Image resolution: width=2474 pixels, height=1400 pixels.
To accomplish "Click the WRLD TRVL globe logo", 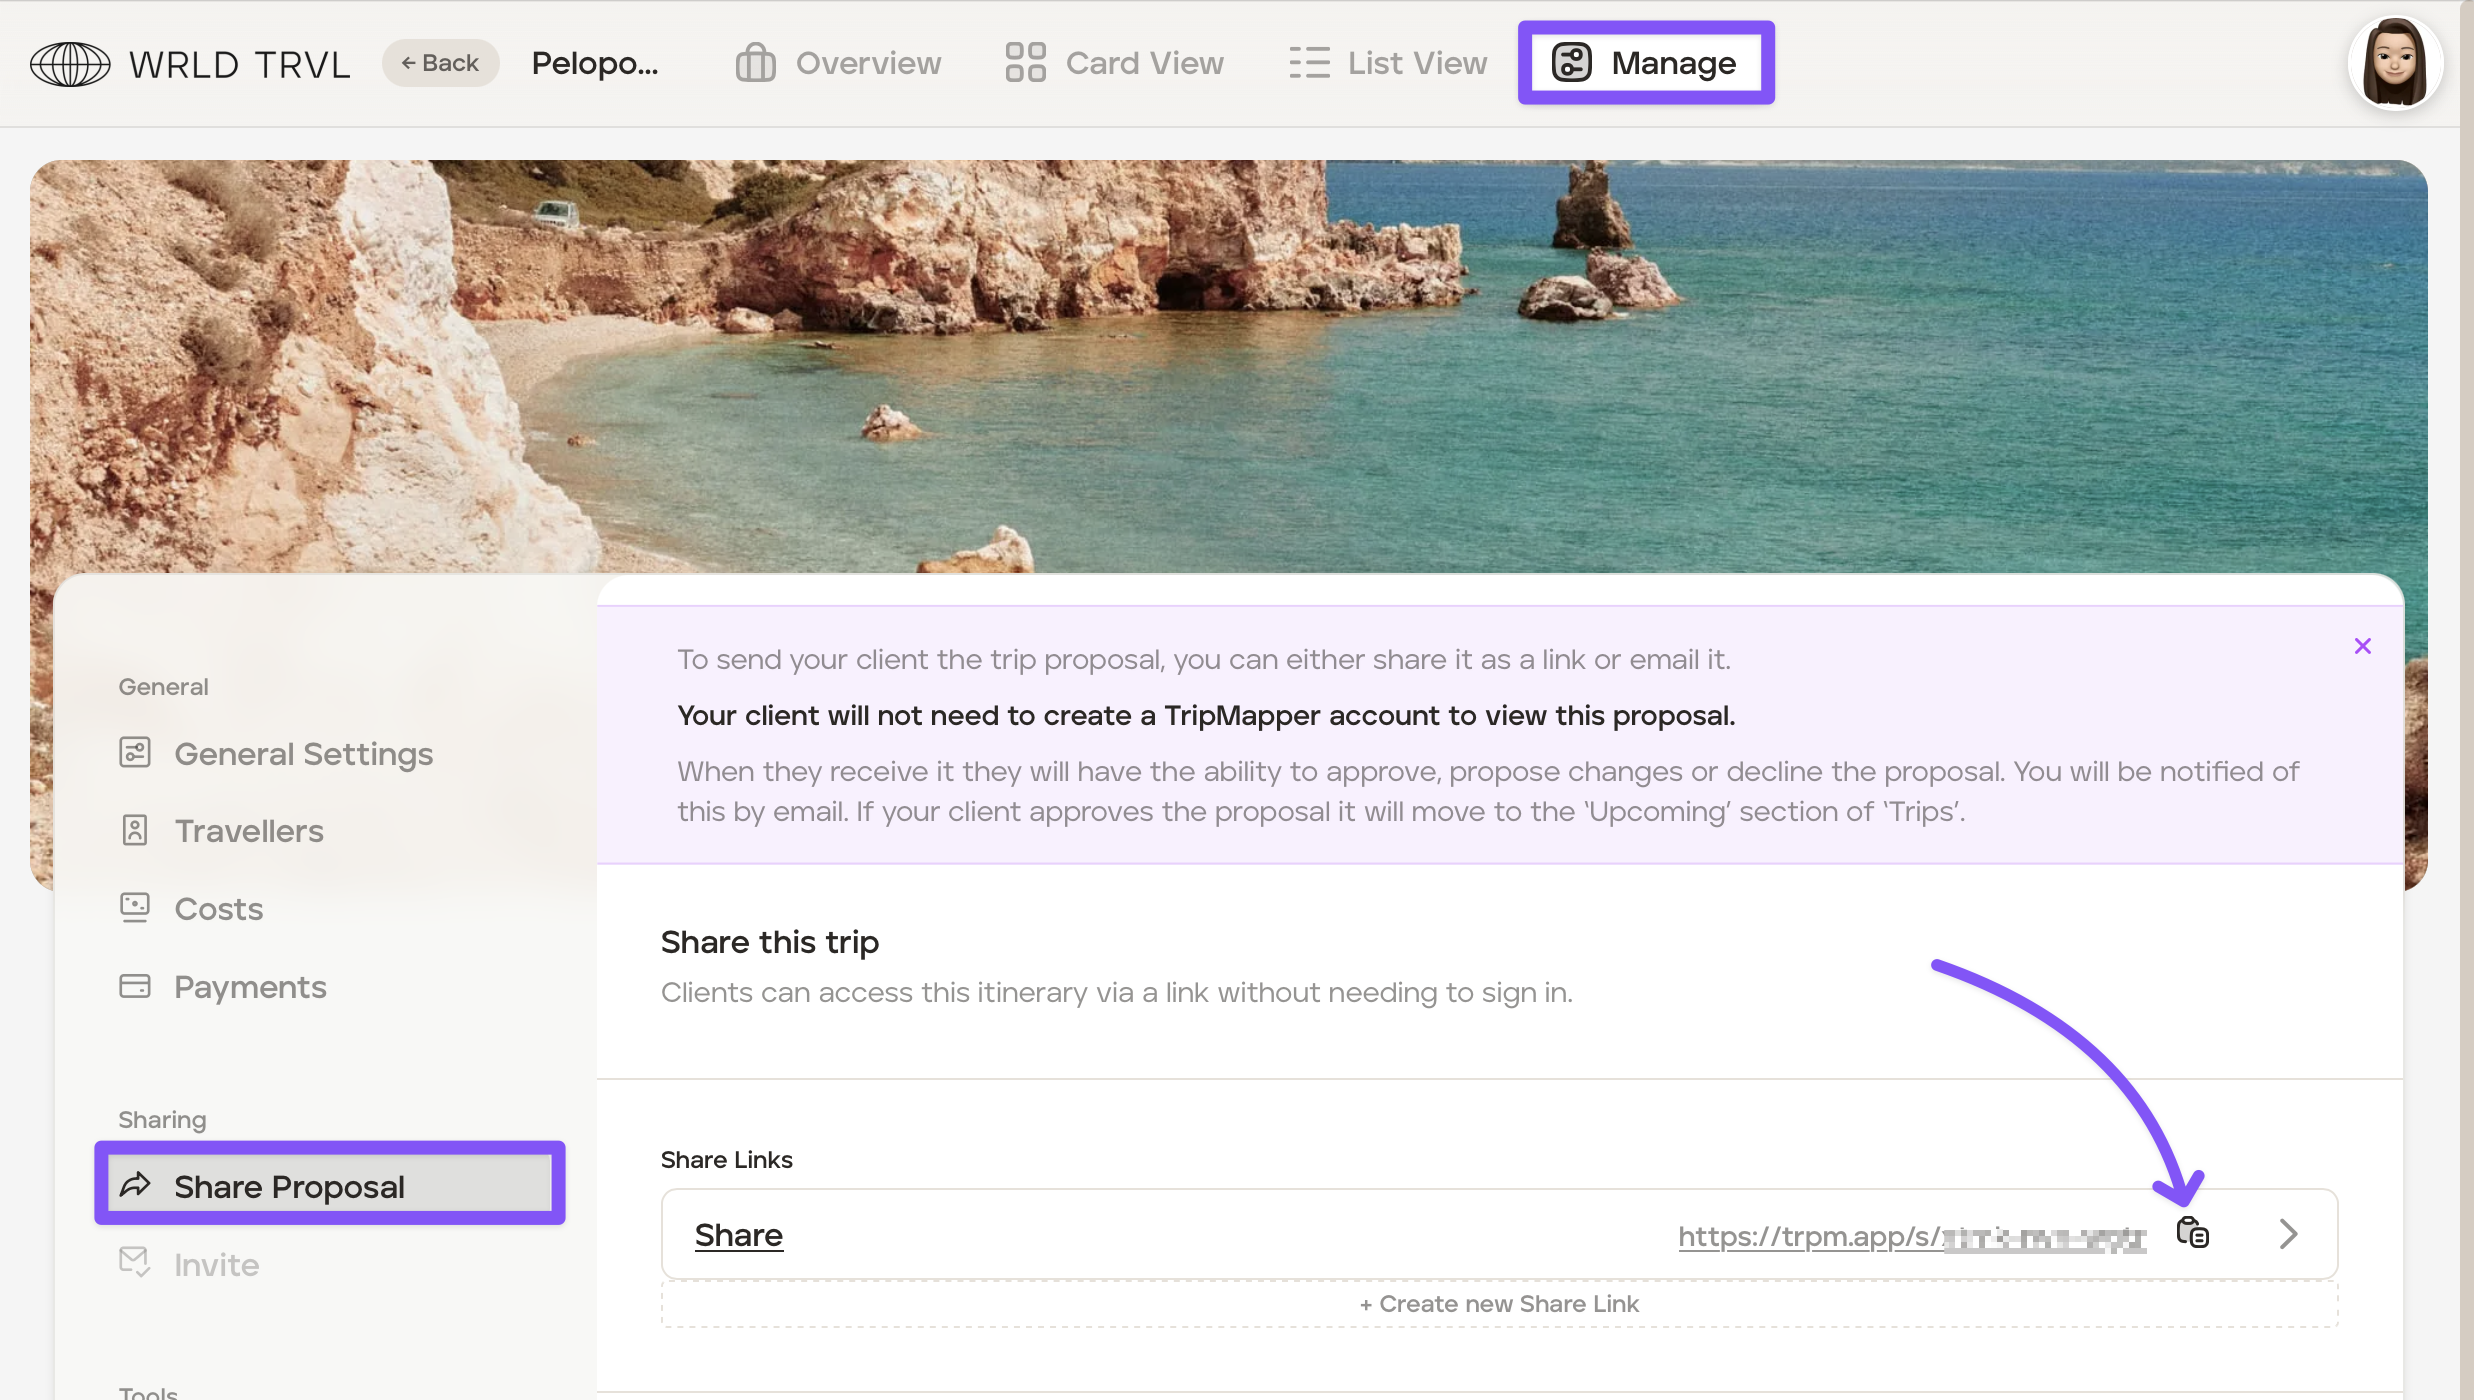I will [x=70, y=64].
